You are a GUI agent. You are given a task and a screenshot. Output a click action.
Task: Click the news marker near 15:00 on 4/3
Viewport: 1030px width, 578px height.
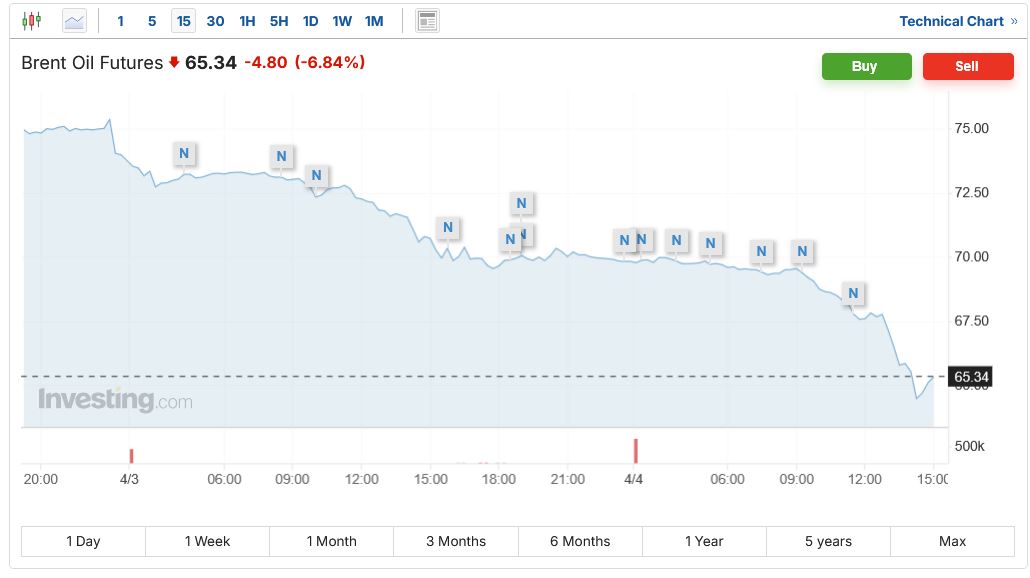coord(448,227)
